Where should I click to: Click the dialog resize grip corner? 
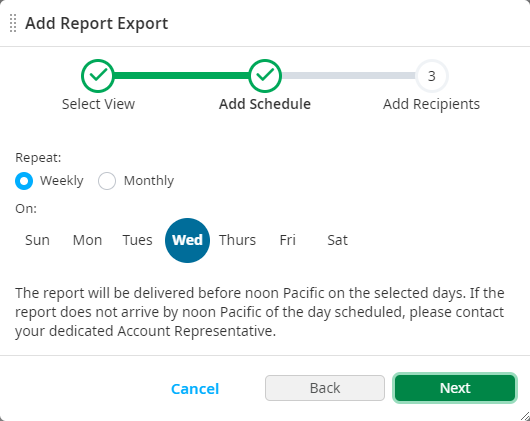click(525, 416)
